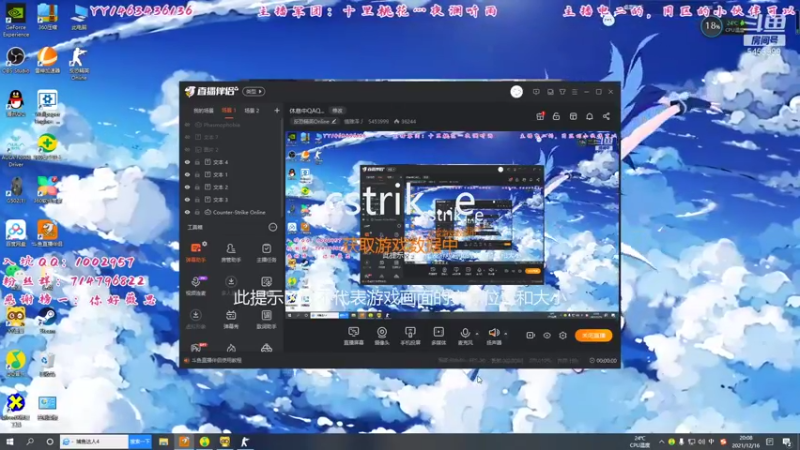Image resolution: width=800 pixels, height=450 pixels.
Task: Open the message icon in title bar
Action: 536,92
